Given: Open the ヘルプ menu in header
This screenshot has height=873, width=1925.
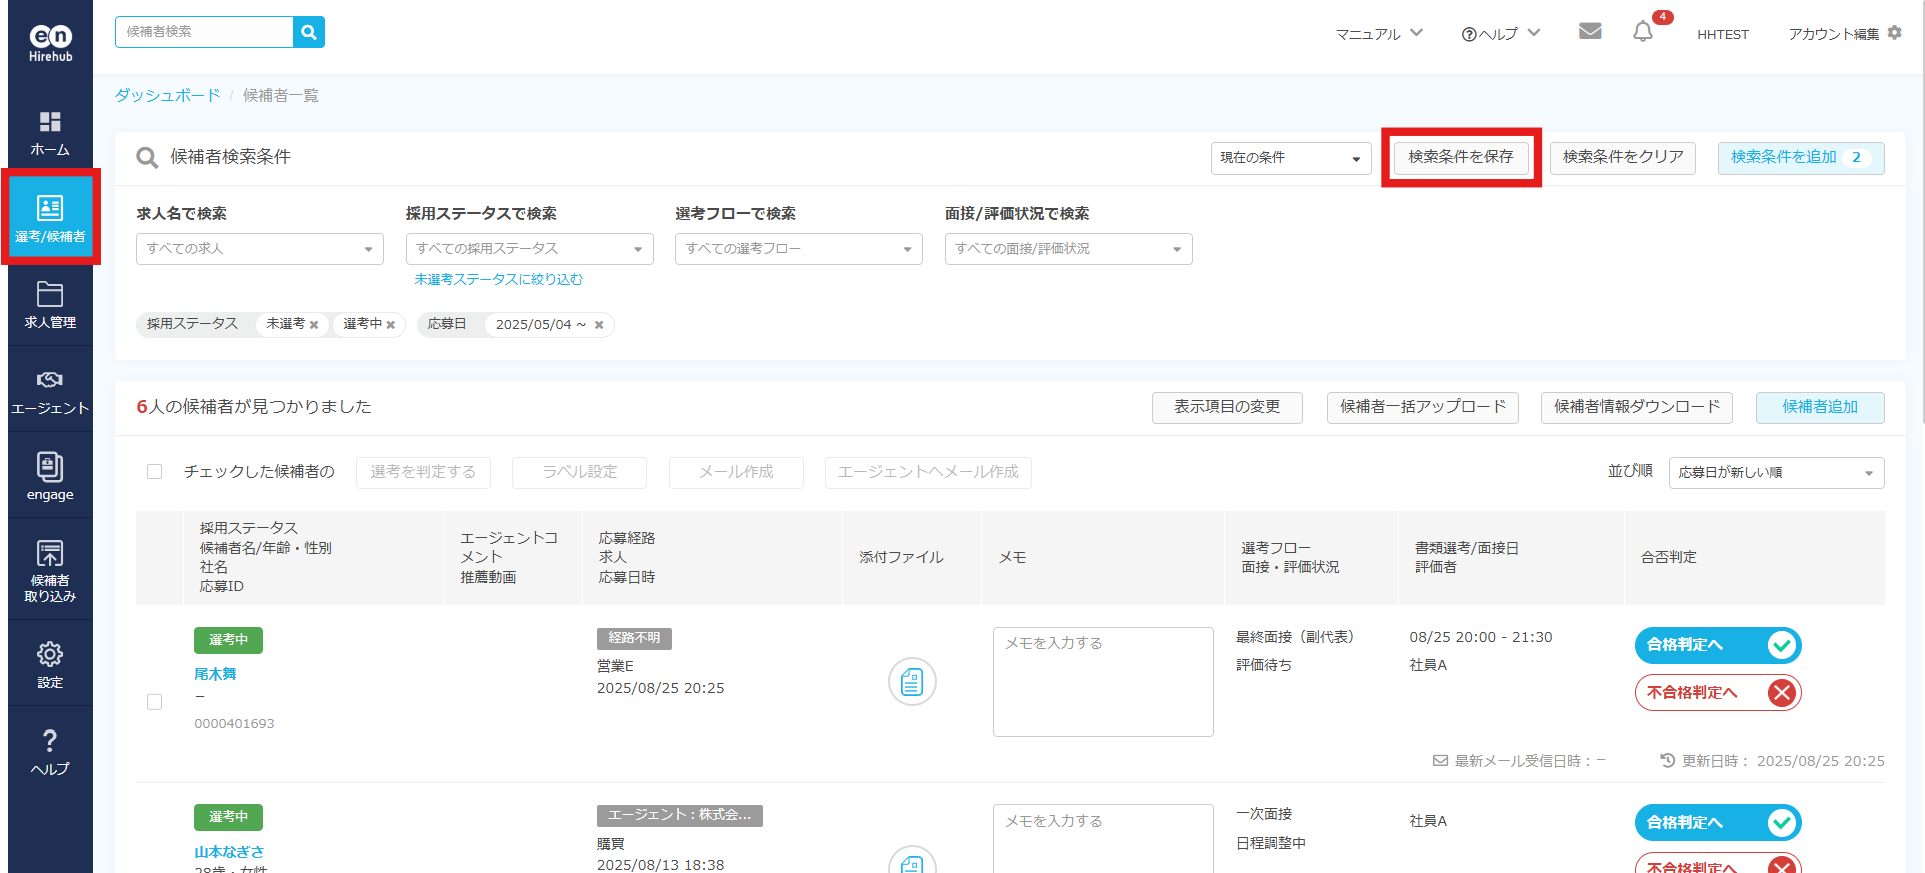Looking at the screenshot, I should pos(1501,34).
